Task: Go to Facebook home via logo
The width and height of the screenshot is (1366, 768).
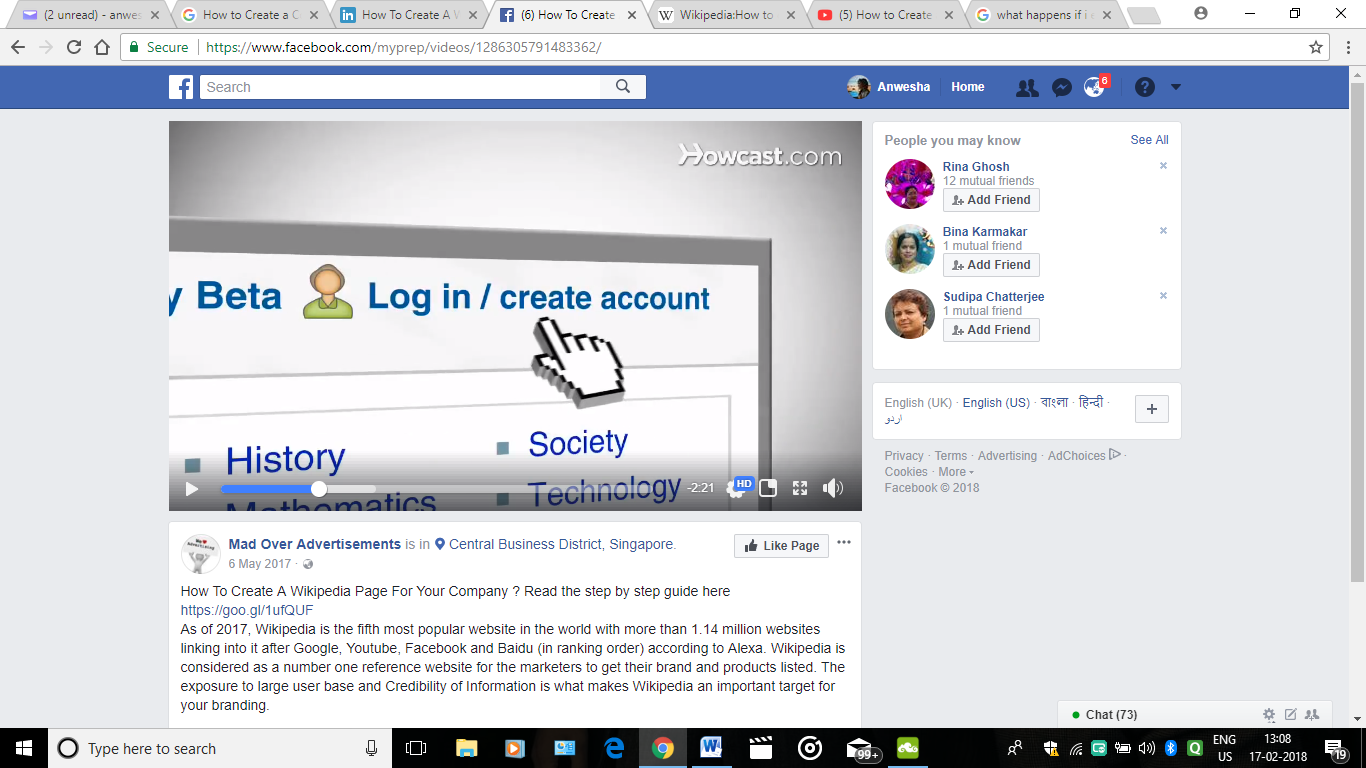Action: tap(181, 87)
